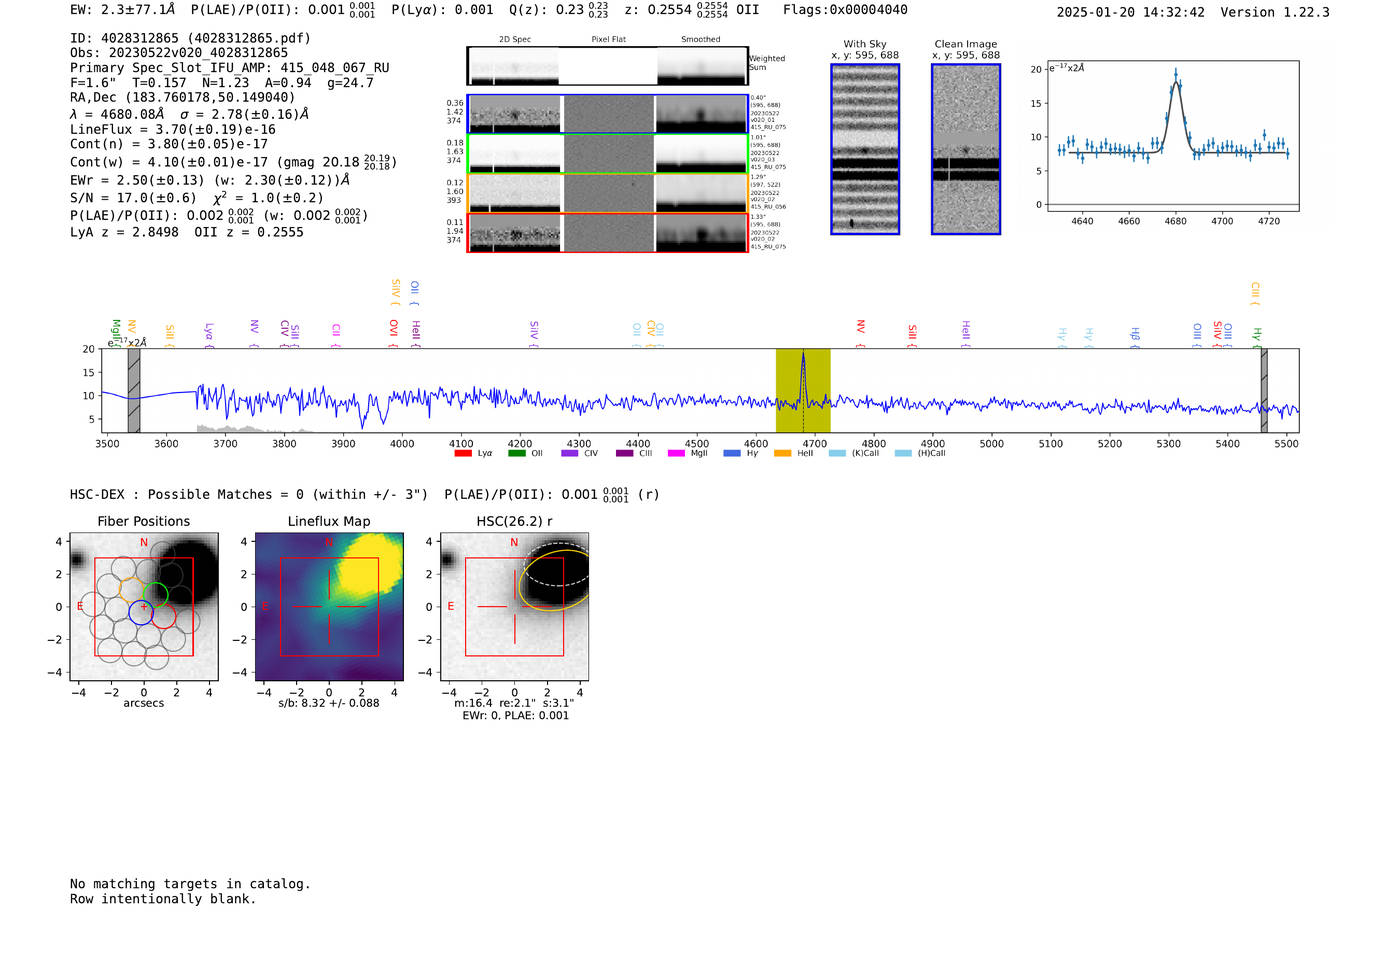Click the orange HeII legend swatch
Screen dimensions: 1400x953
point(782,453)
